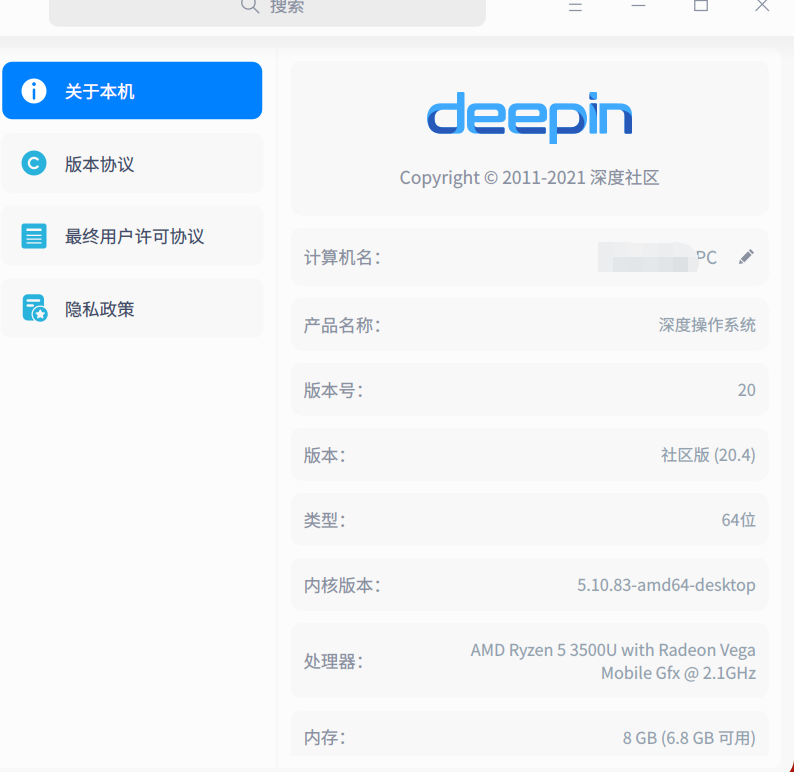Screen dimensions: 794x772
Task: Click the version number value 20
Action: [746, 390]
